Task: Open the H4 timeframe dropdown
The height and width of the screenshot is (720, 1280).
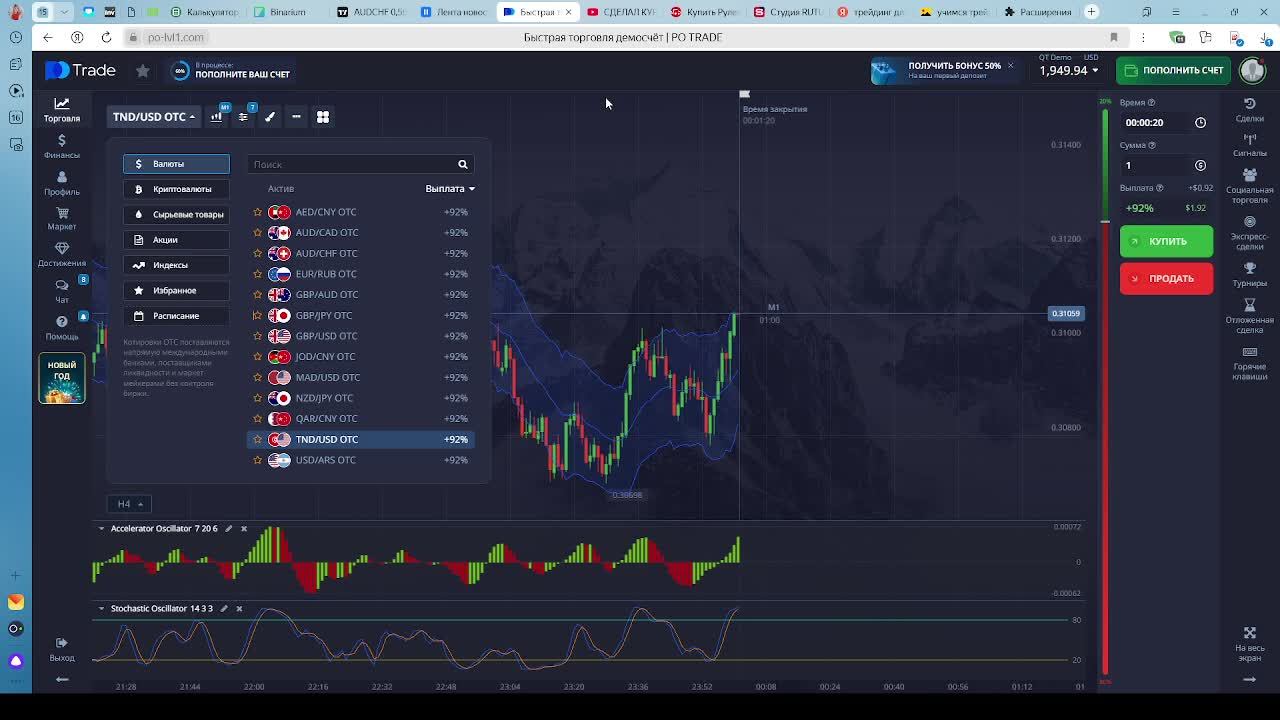Action: (130, 504)
